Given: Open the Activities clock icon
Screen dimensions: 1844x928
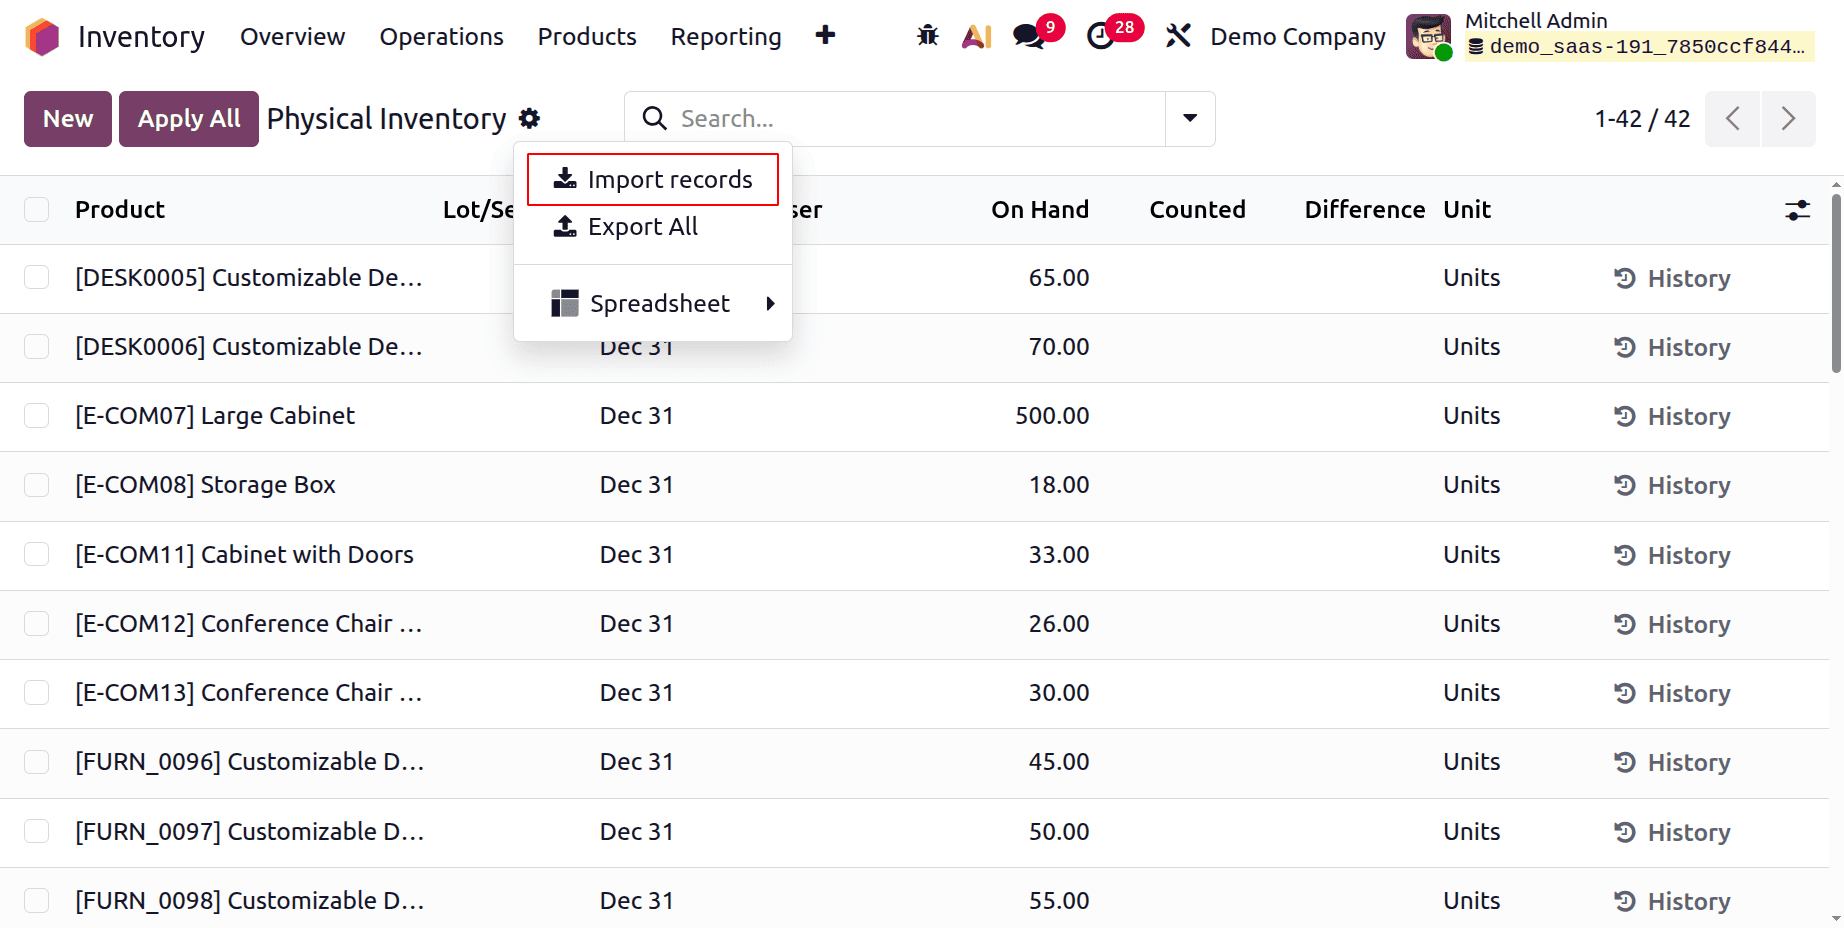Looking at the screenshot, I should click(1103, 36).
